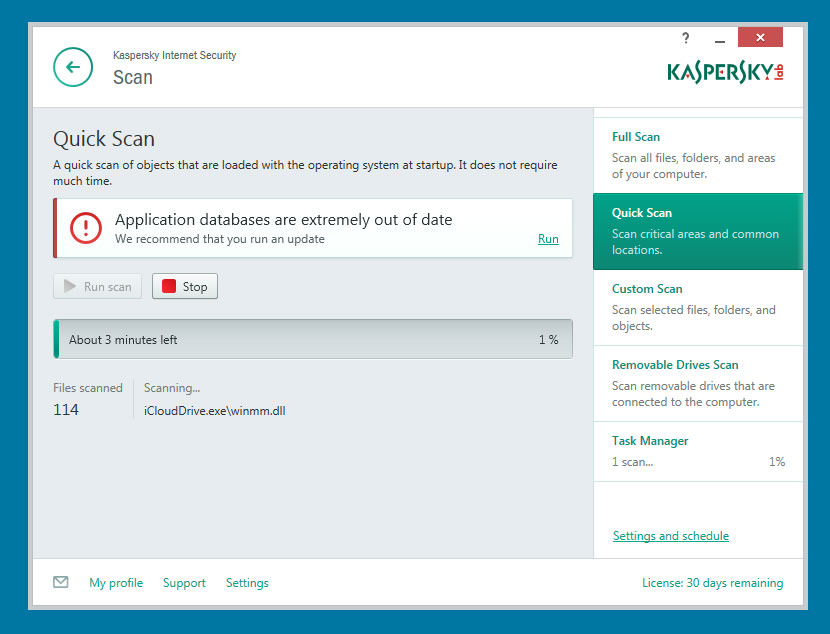
Task: Open messages via the envelope icon
Action: coord(61,582)
